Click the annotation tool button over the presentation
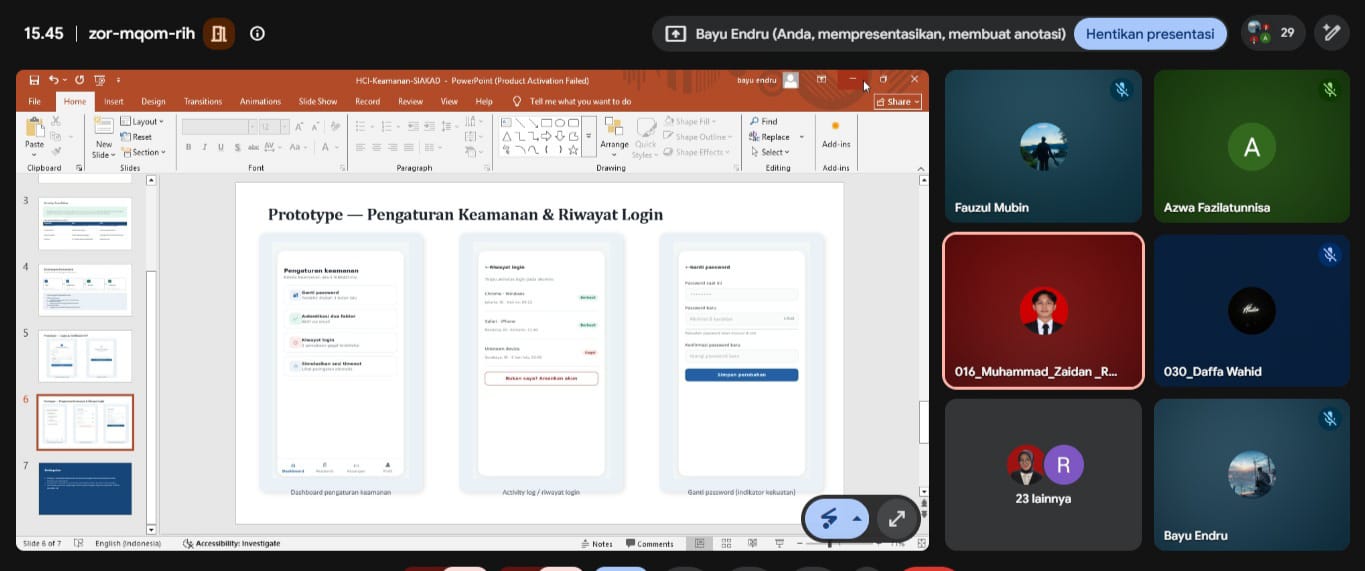The image size is (1365, 571). 830,518
